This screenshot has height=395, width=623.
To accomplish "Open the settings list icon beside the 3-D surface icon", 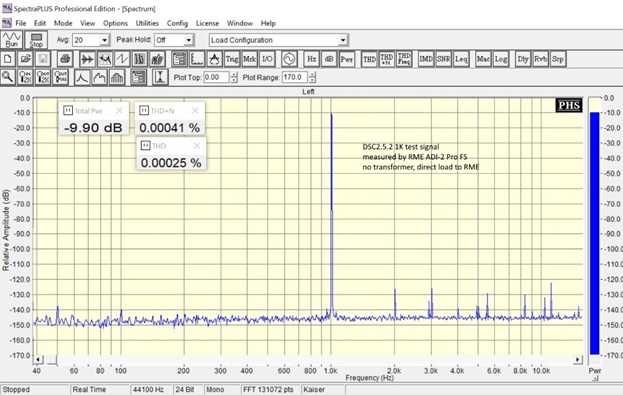I will 179,59.
